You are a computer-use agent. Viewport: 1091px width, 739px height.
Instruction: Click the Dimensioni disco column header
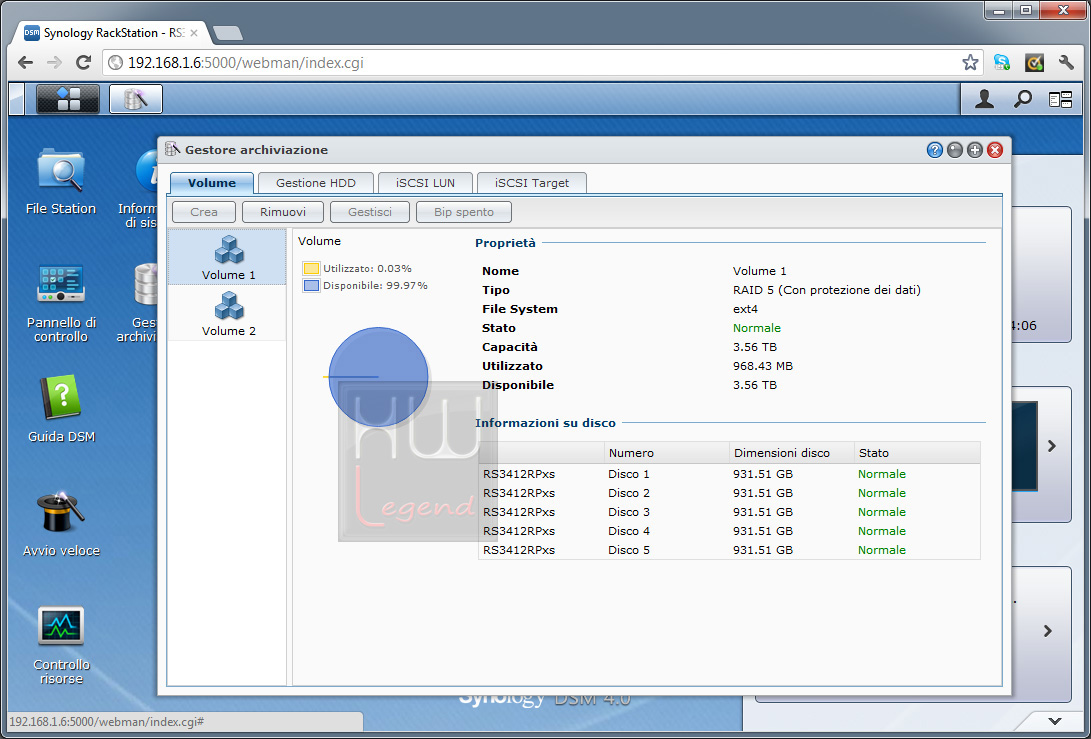pos(791,453)
